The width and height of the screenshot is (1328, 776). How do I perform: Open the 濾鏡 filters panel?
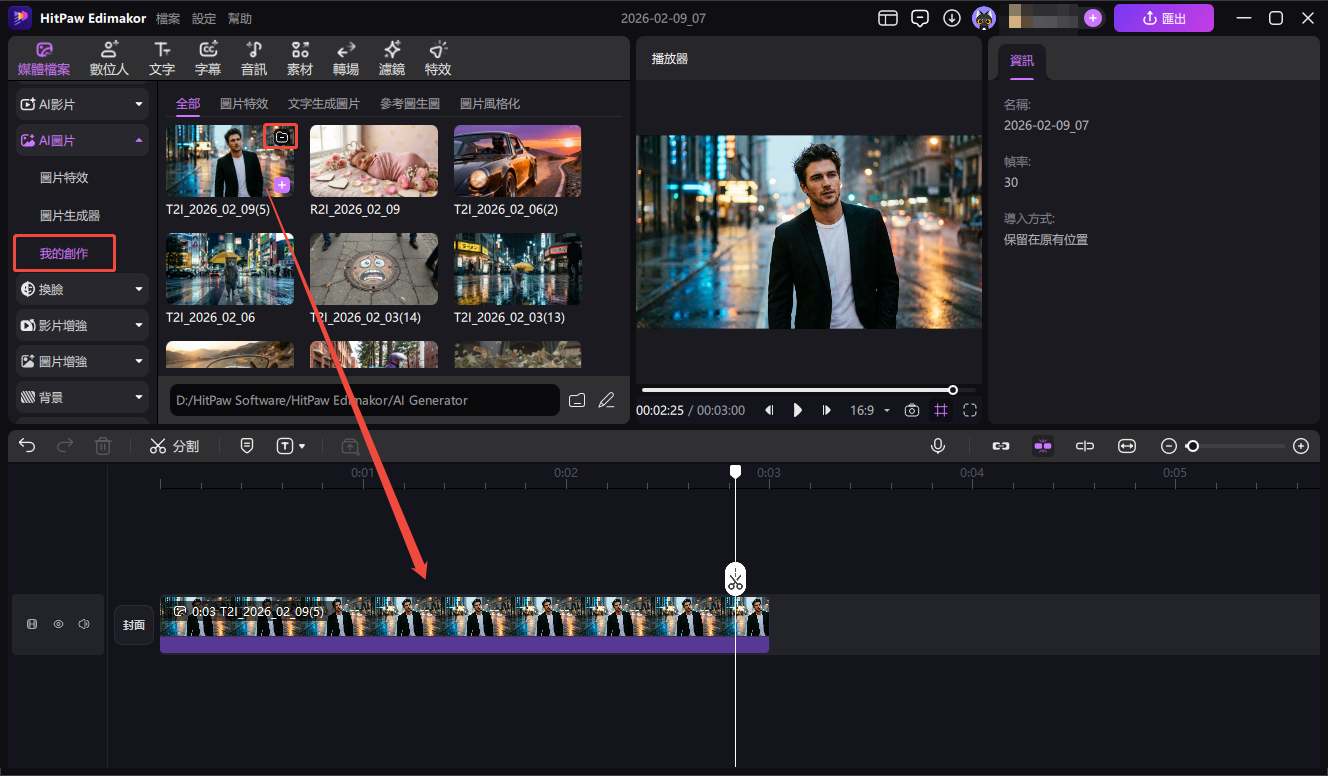pyautogui.click(x=391, y=57)
